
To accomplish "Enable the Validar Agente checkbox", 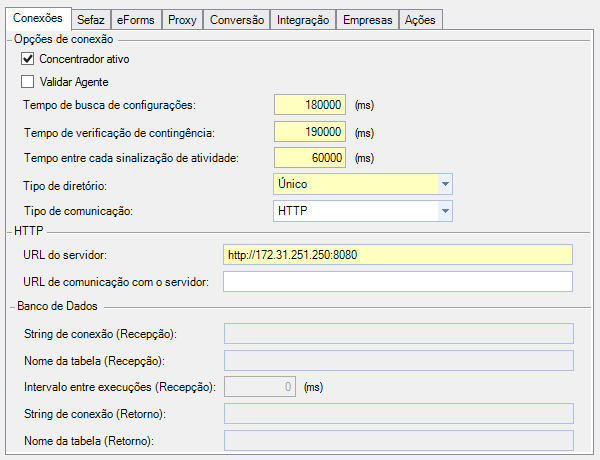I will click(x=27, y=82).
